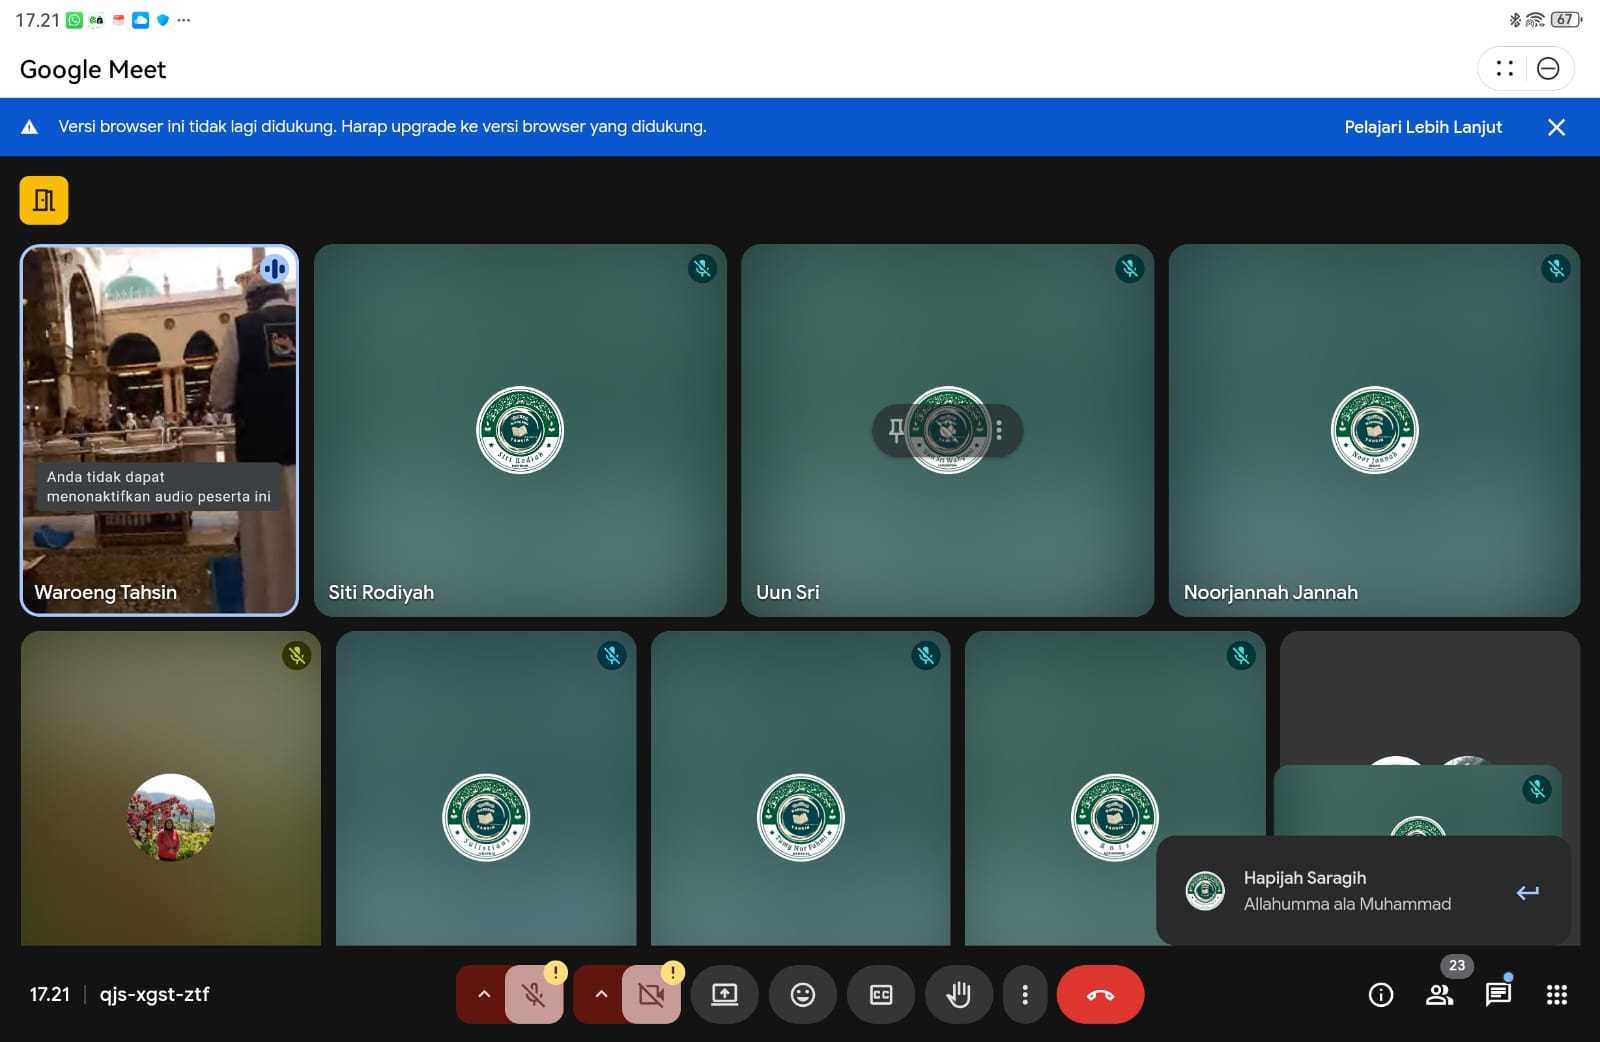Open the meeting details info icon
This screenshot has width=1600, height=1042.
[1380, 994]
